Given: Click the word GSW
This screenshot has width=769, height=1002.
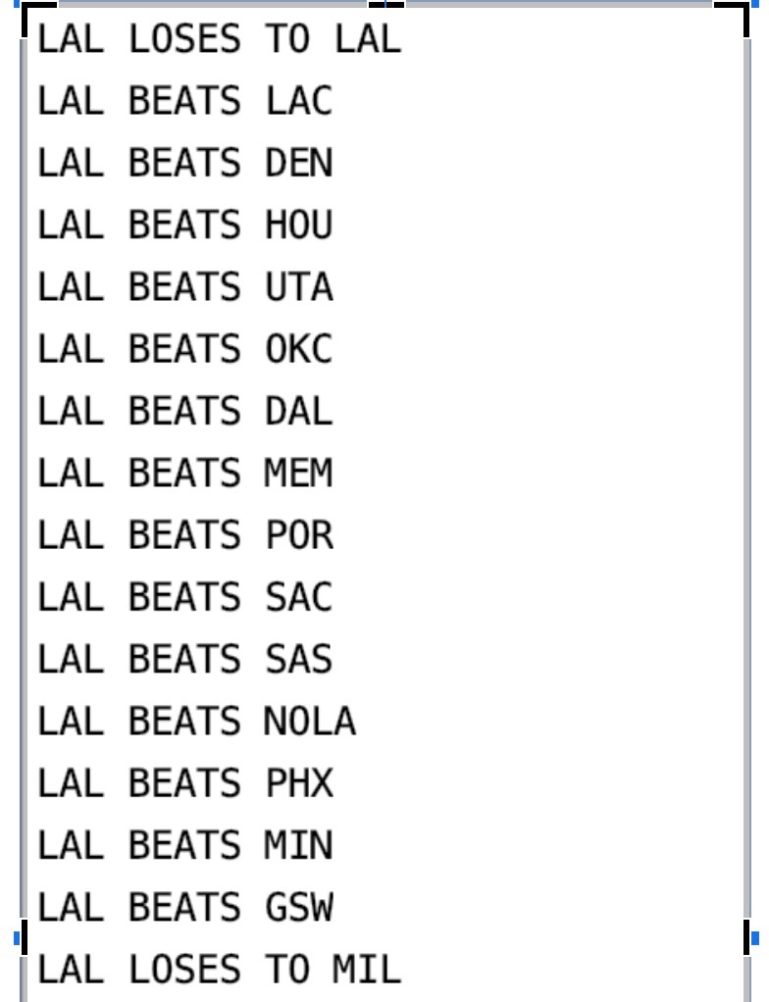Looking at the screenshot, I should click(x=299, y=907).
